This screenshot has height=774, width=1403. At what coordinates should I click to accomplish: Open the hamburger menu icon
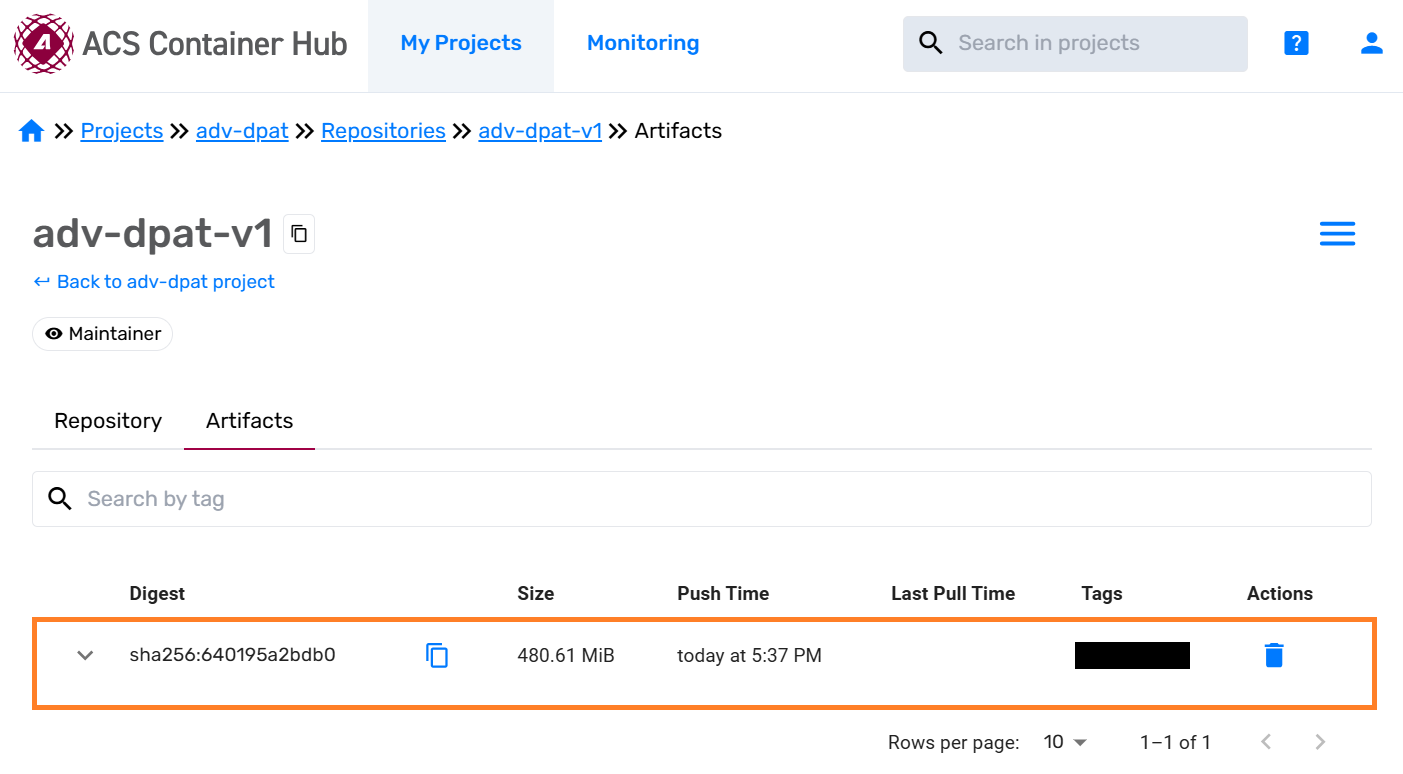click(x=1337, y=234)
